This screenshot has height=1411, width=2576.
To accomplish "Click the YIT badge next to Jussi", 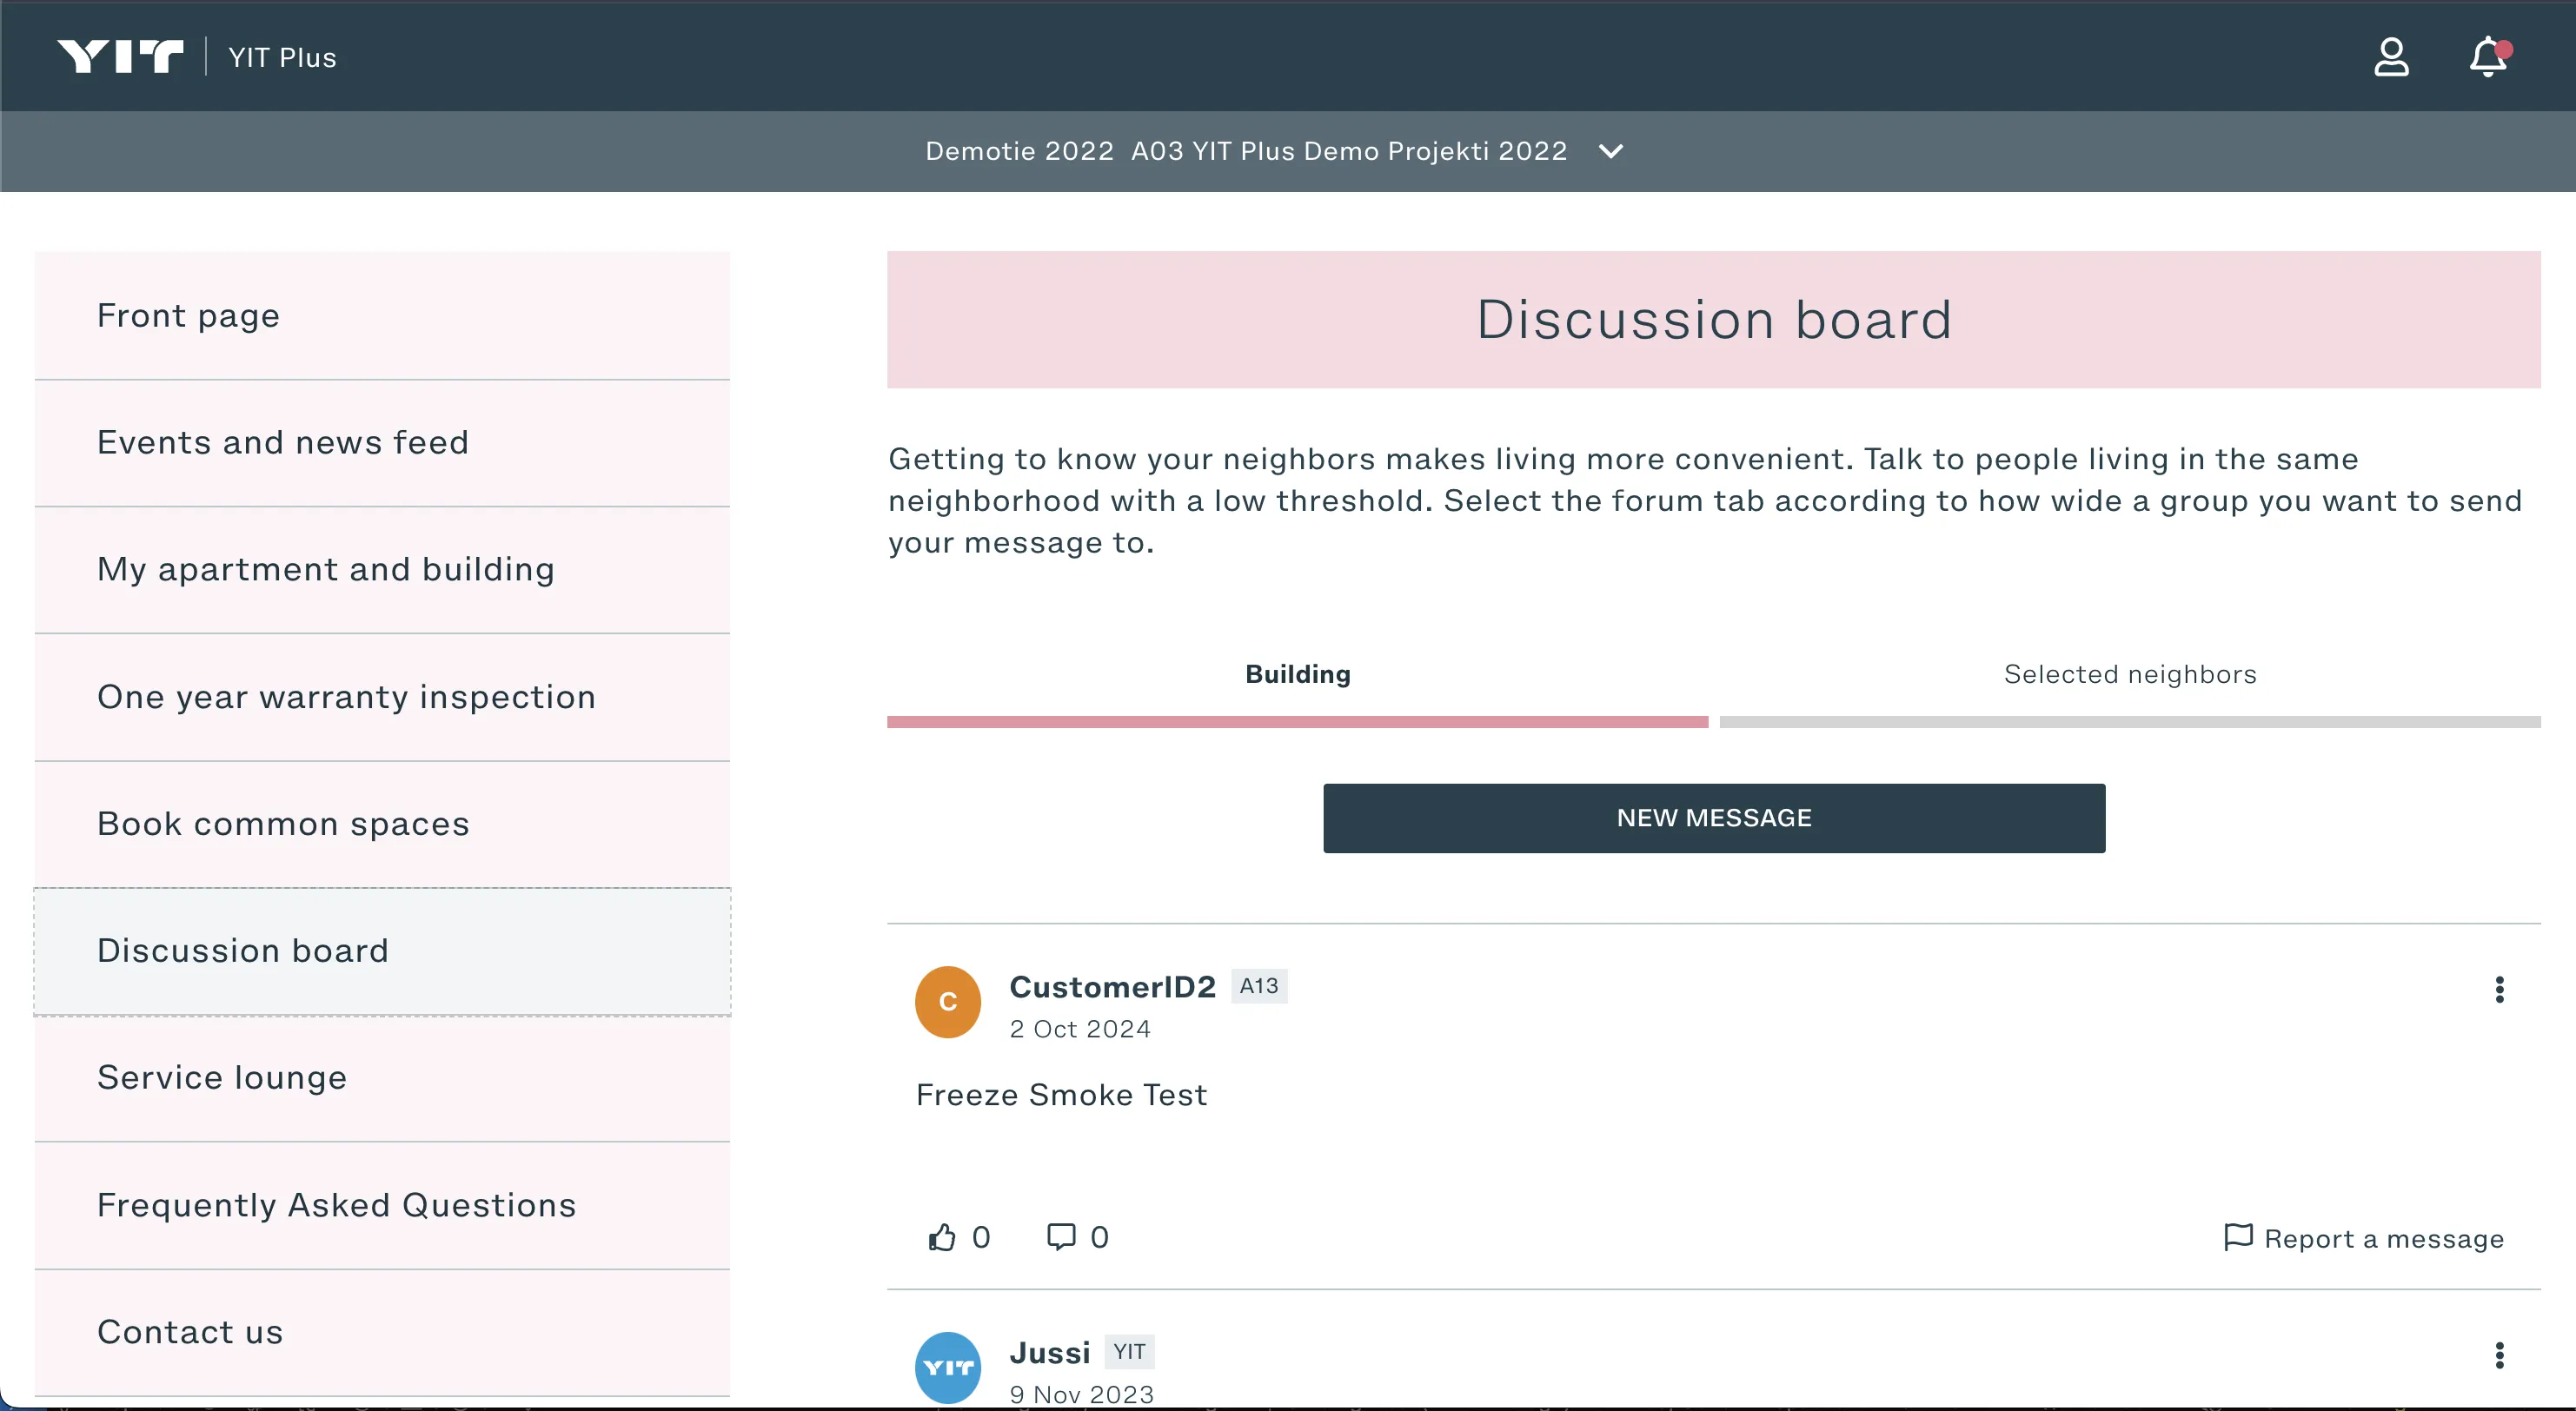I will (1129, 1352).
